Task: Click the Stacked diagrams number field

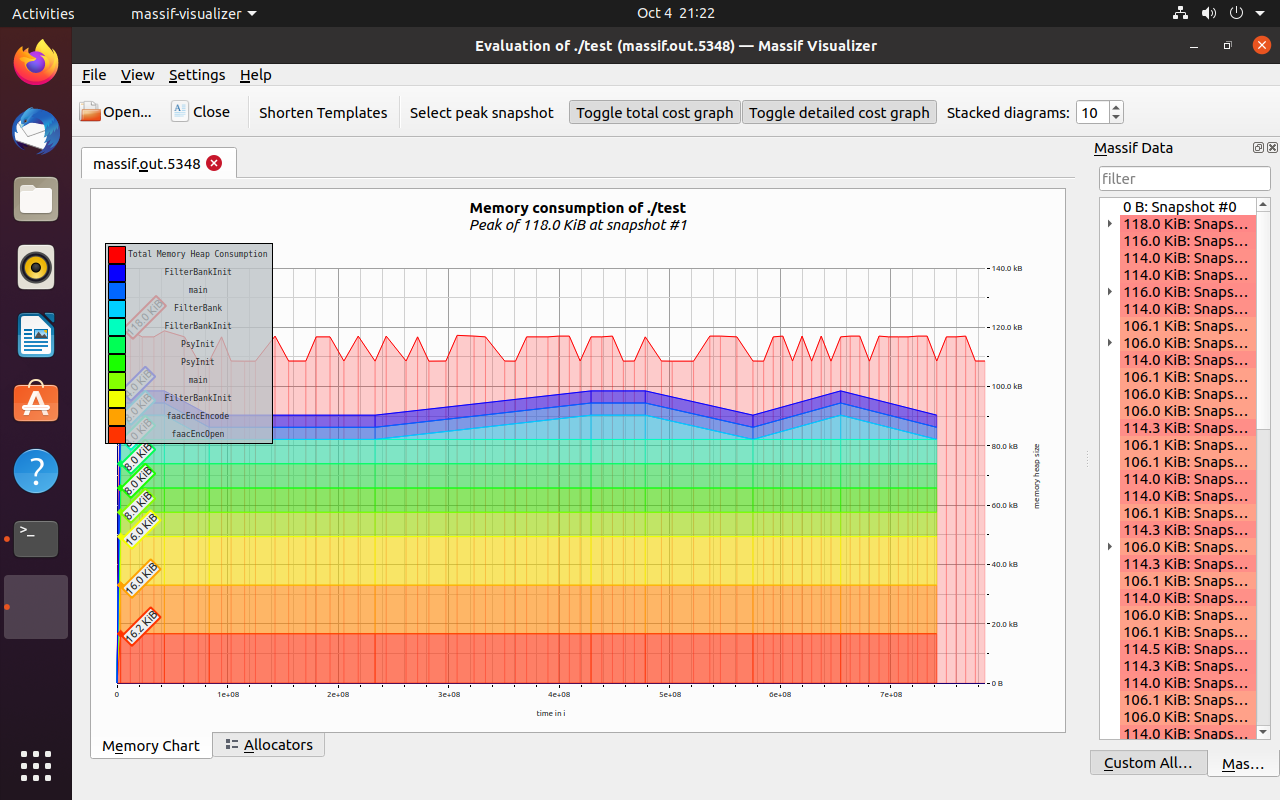Action: pos(1092,112)
